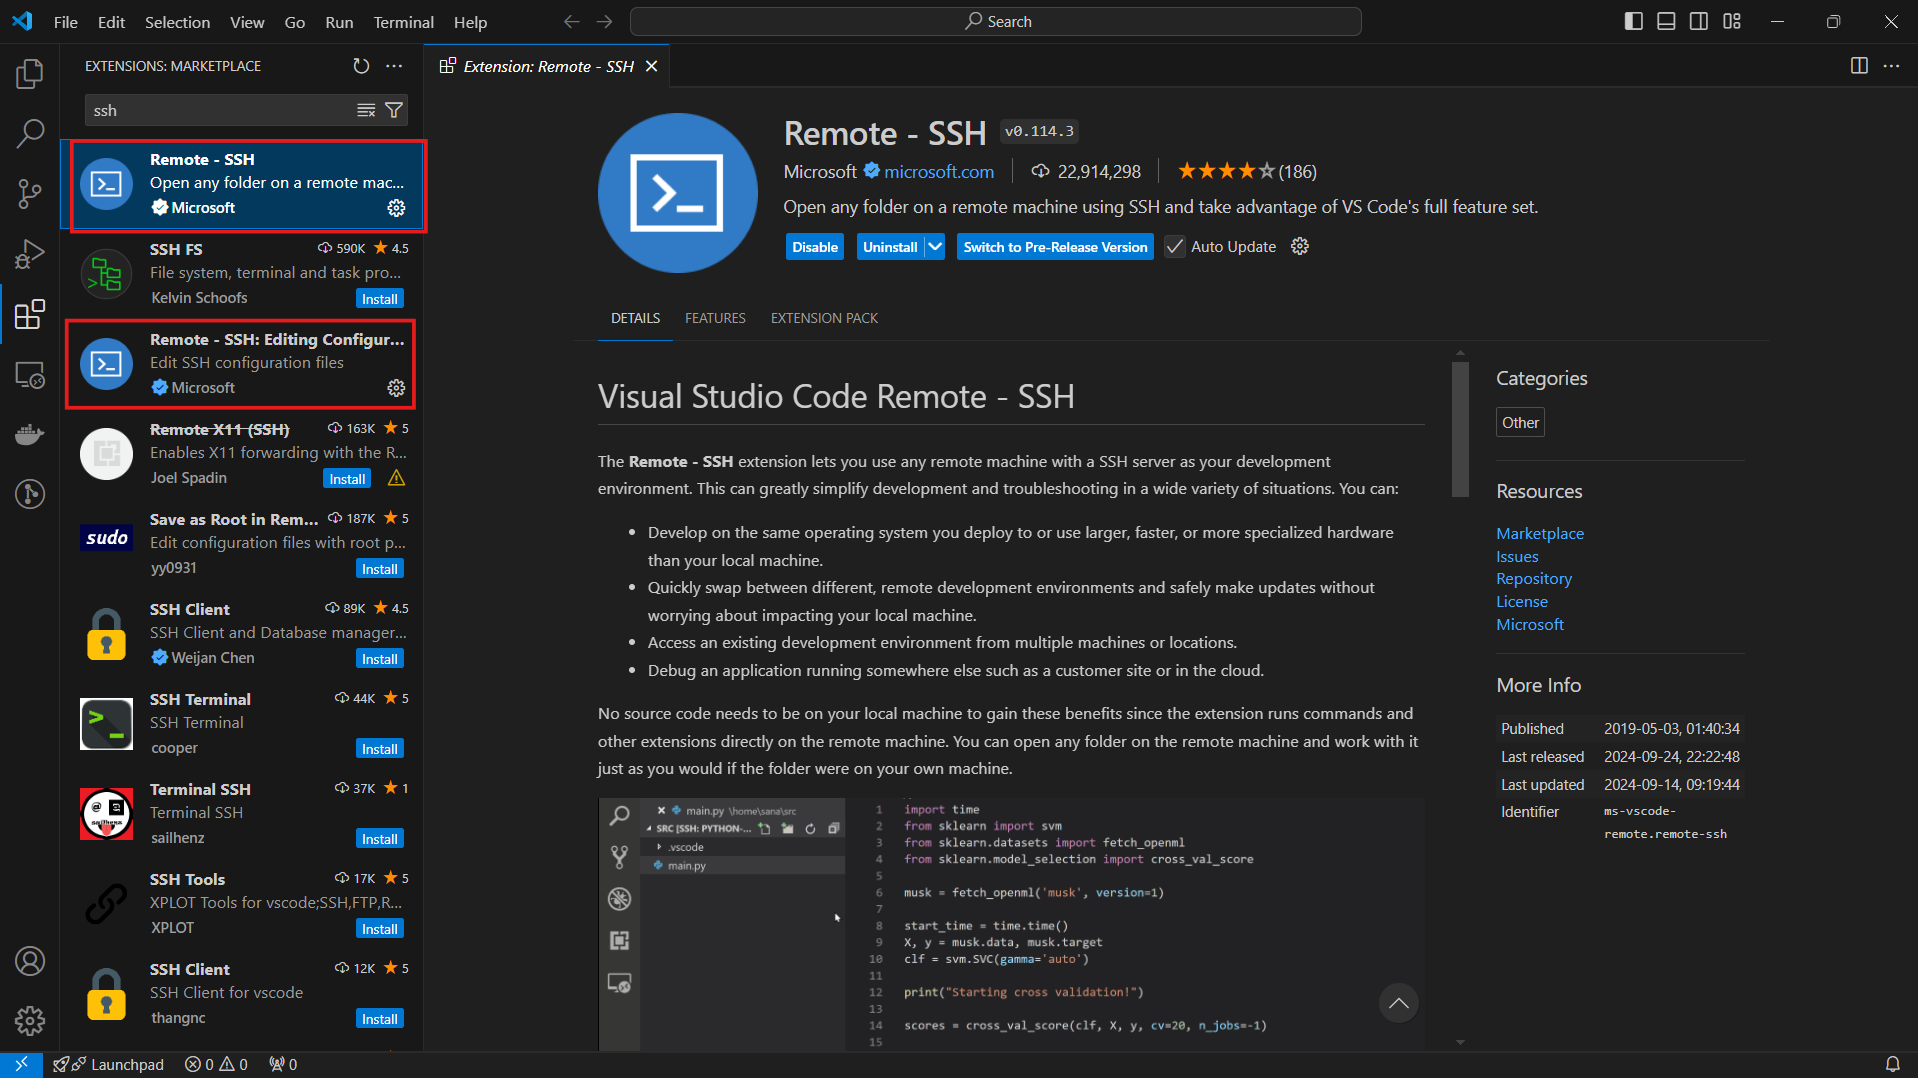Screen dimensions: 1918x1078
Task: Click the Uninstall button
Action: 890,247
